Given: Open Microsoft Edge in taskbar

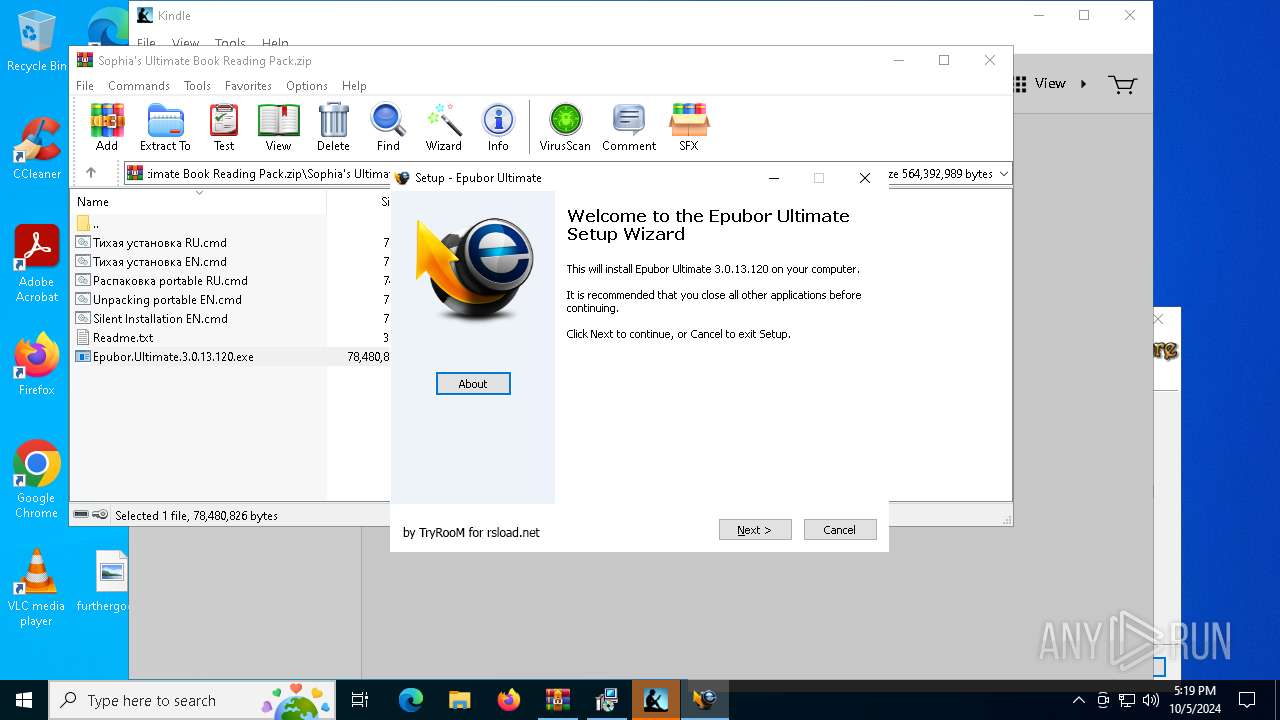Looking at the screenshot, I should pos(411,700).
